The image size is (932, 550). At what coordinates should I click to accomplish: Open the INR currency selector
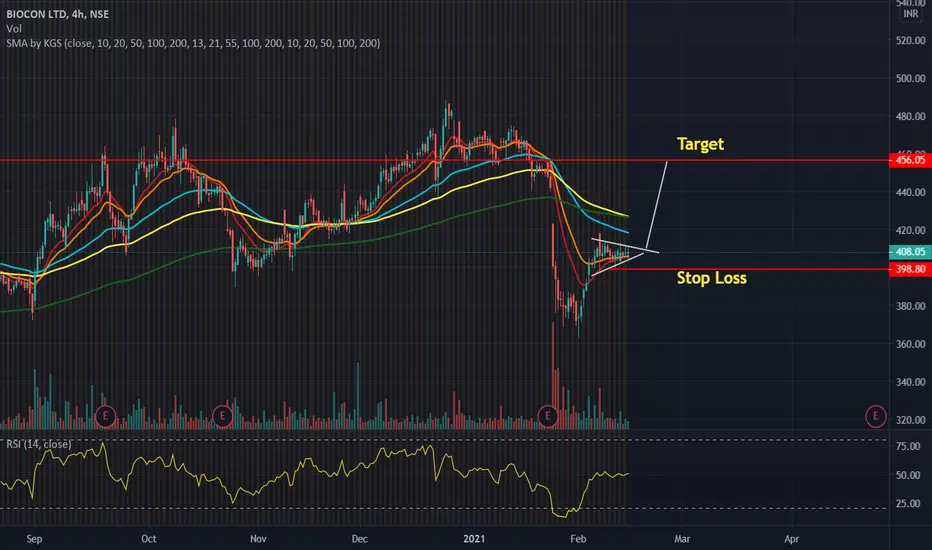911,14
